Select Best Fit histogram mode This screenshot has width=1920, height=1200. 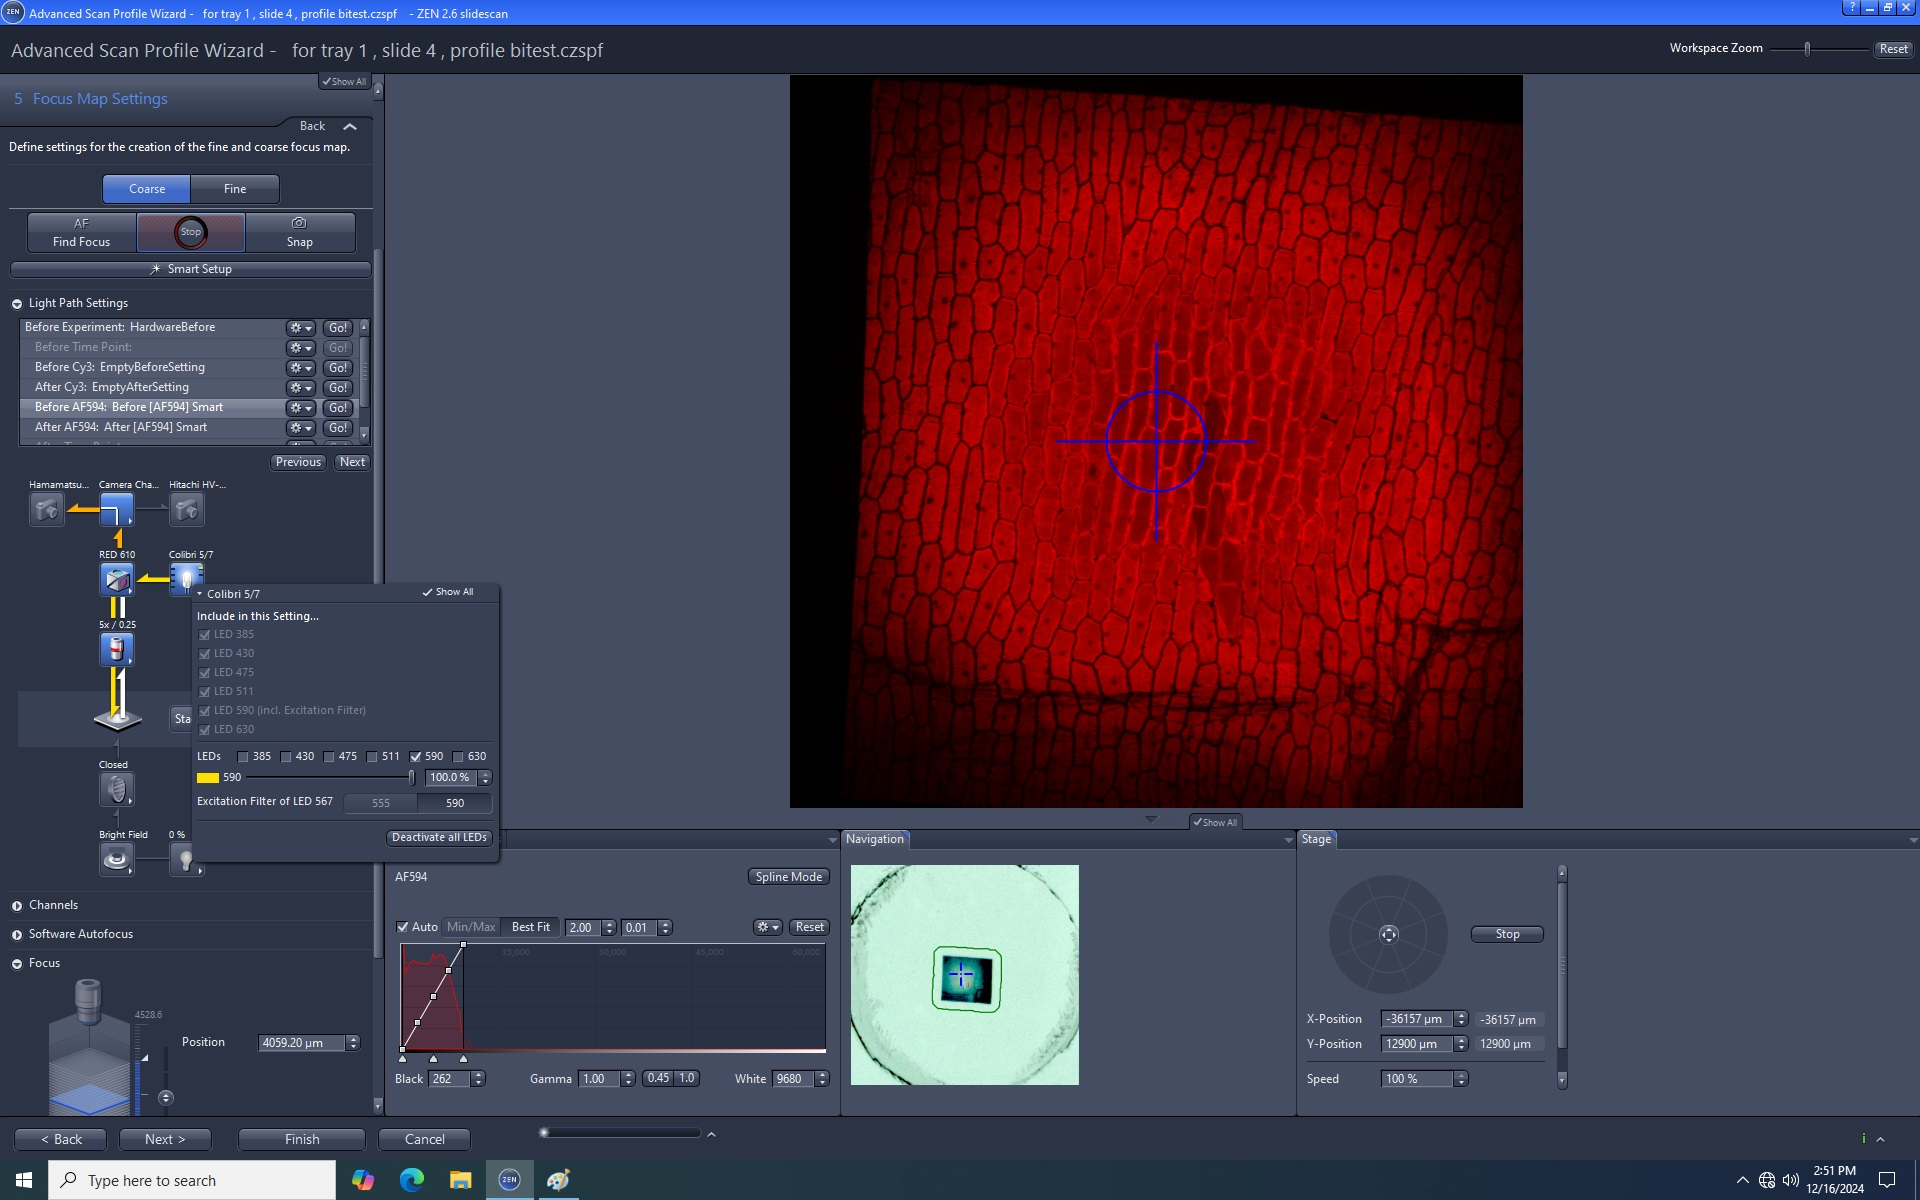click(531, 927)
